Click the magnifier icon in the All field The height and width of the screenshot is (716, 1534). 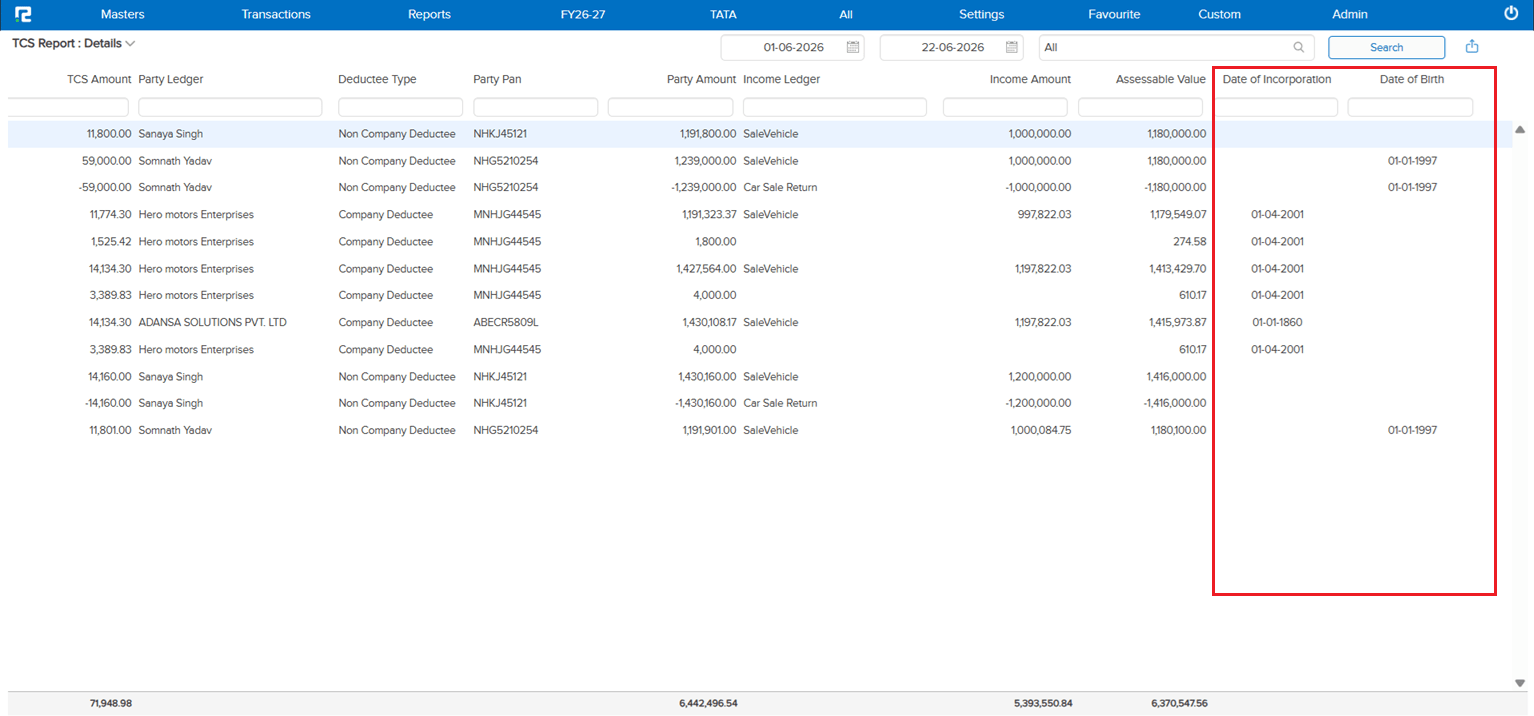(1299, 47)
